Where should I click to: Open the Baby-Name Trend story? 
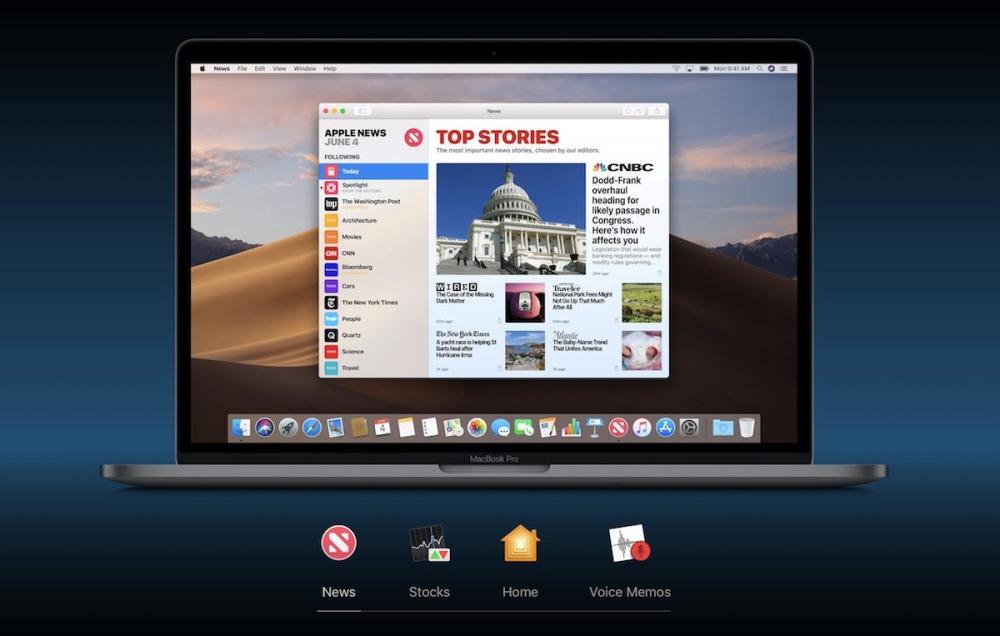point(580,345)
